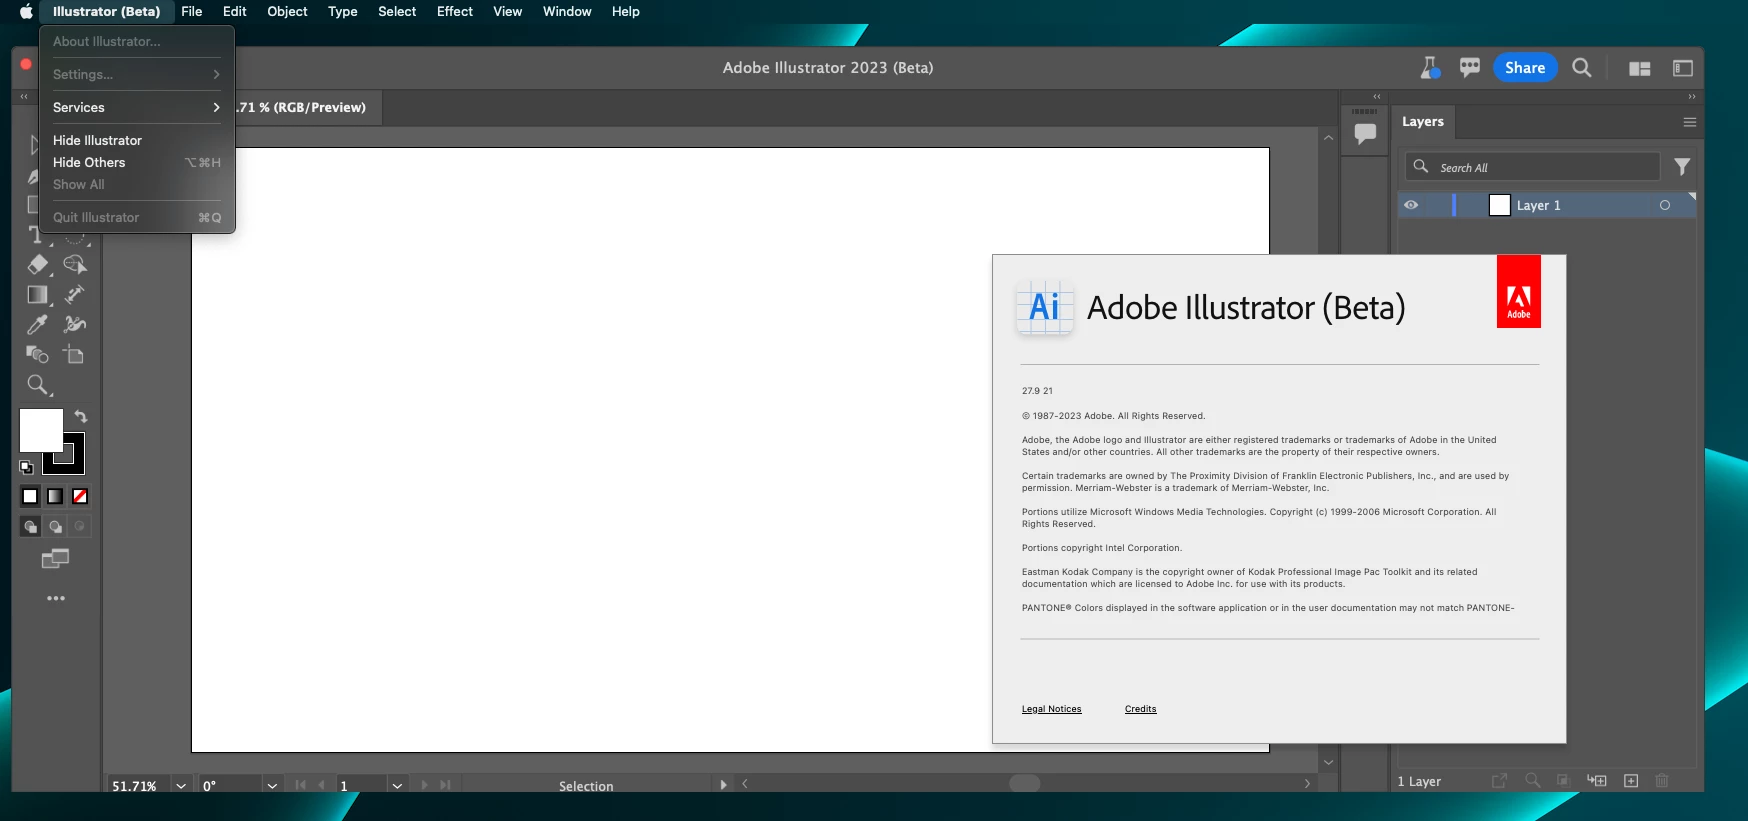Screen dimensions: 1748x821
Task: Click the Layers filter funnel icon
Action: 1682,167
